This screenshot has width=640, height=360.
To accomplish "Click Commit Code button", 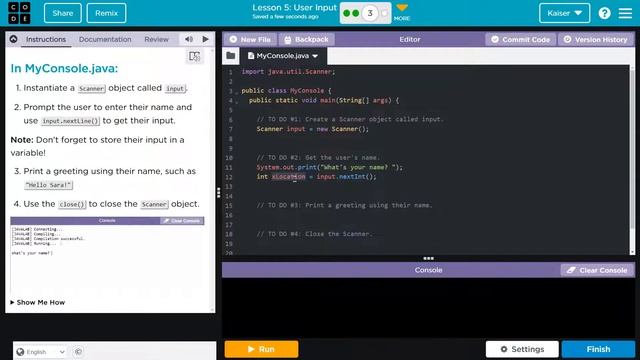I will coord(520,40).
